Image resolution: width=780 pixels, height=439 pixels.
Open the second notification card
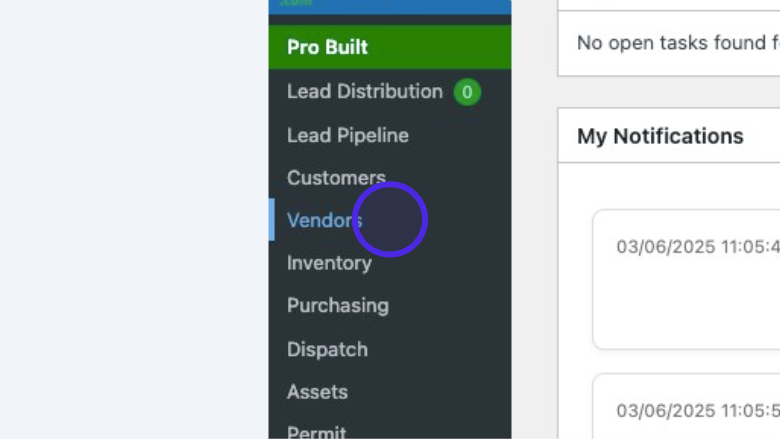[x=686, y=406]
